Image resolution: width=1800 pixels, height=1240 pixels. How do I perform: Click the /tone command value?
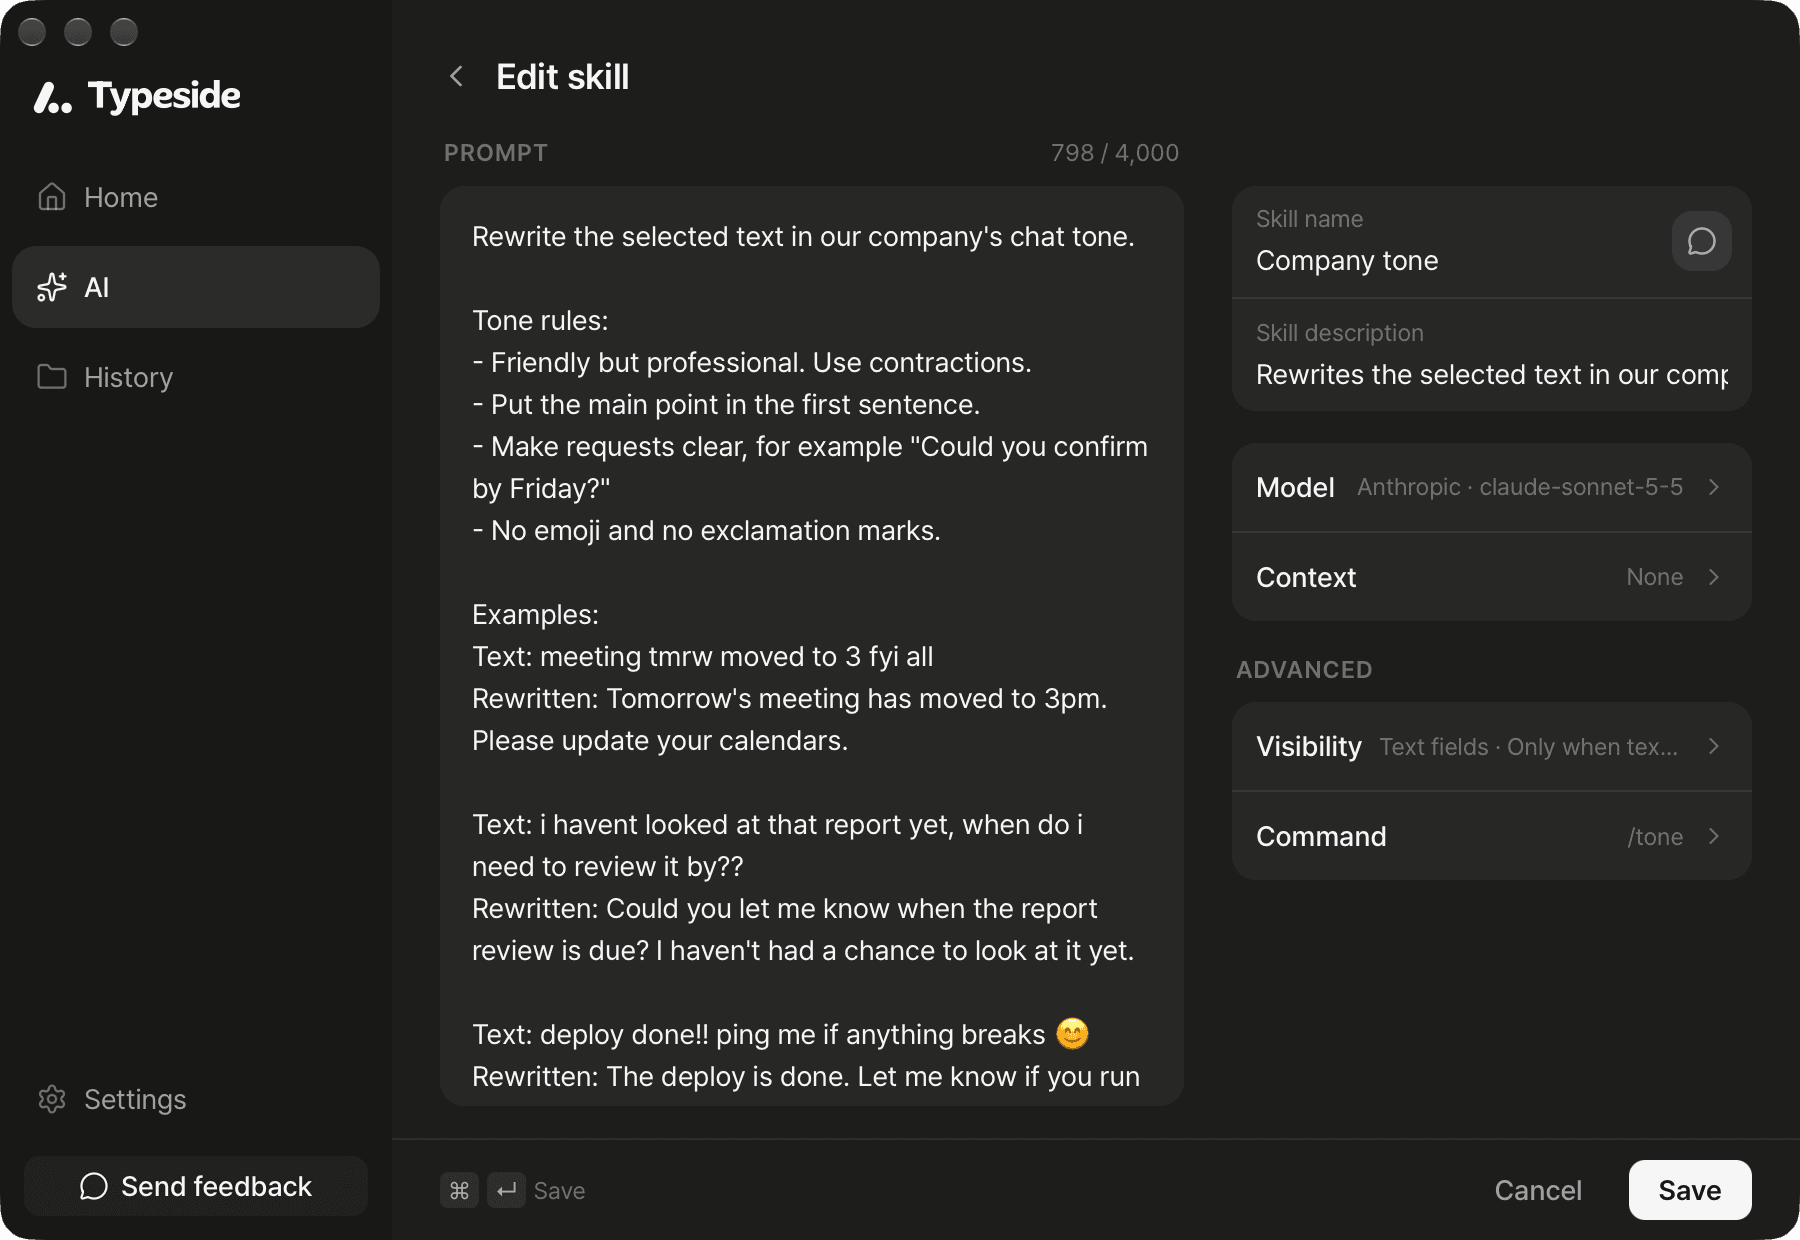[x=1655, y=837]
